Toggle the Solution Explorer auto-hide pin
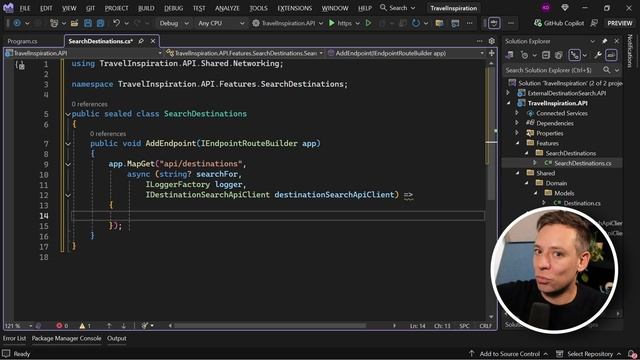The width and height of the screenshot is (640, 360). [x=604, y=41]
